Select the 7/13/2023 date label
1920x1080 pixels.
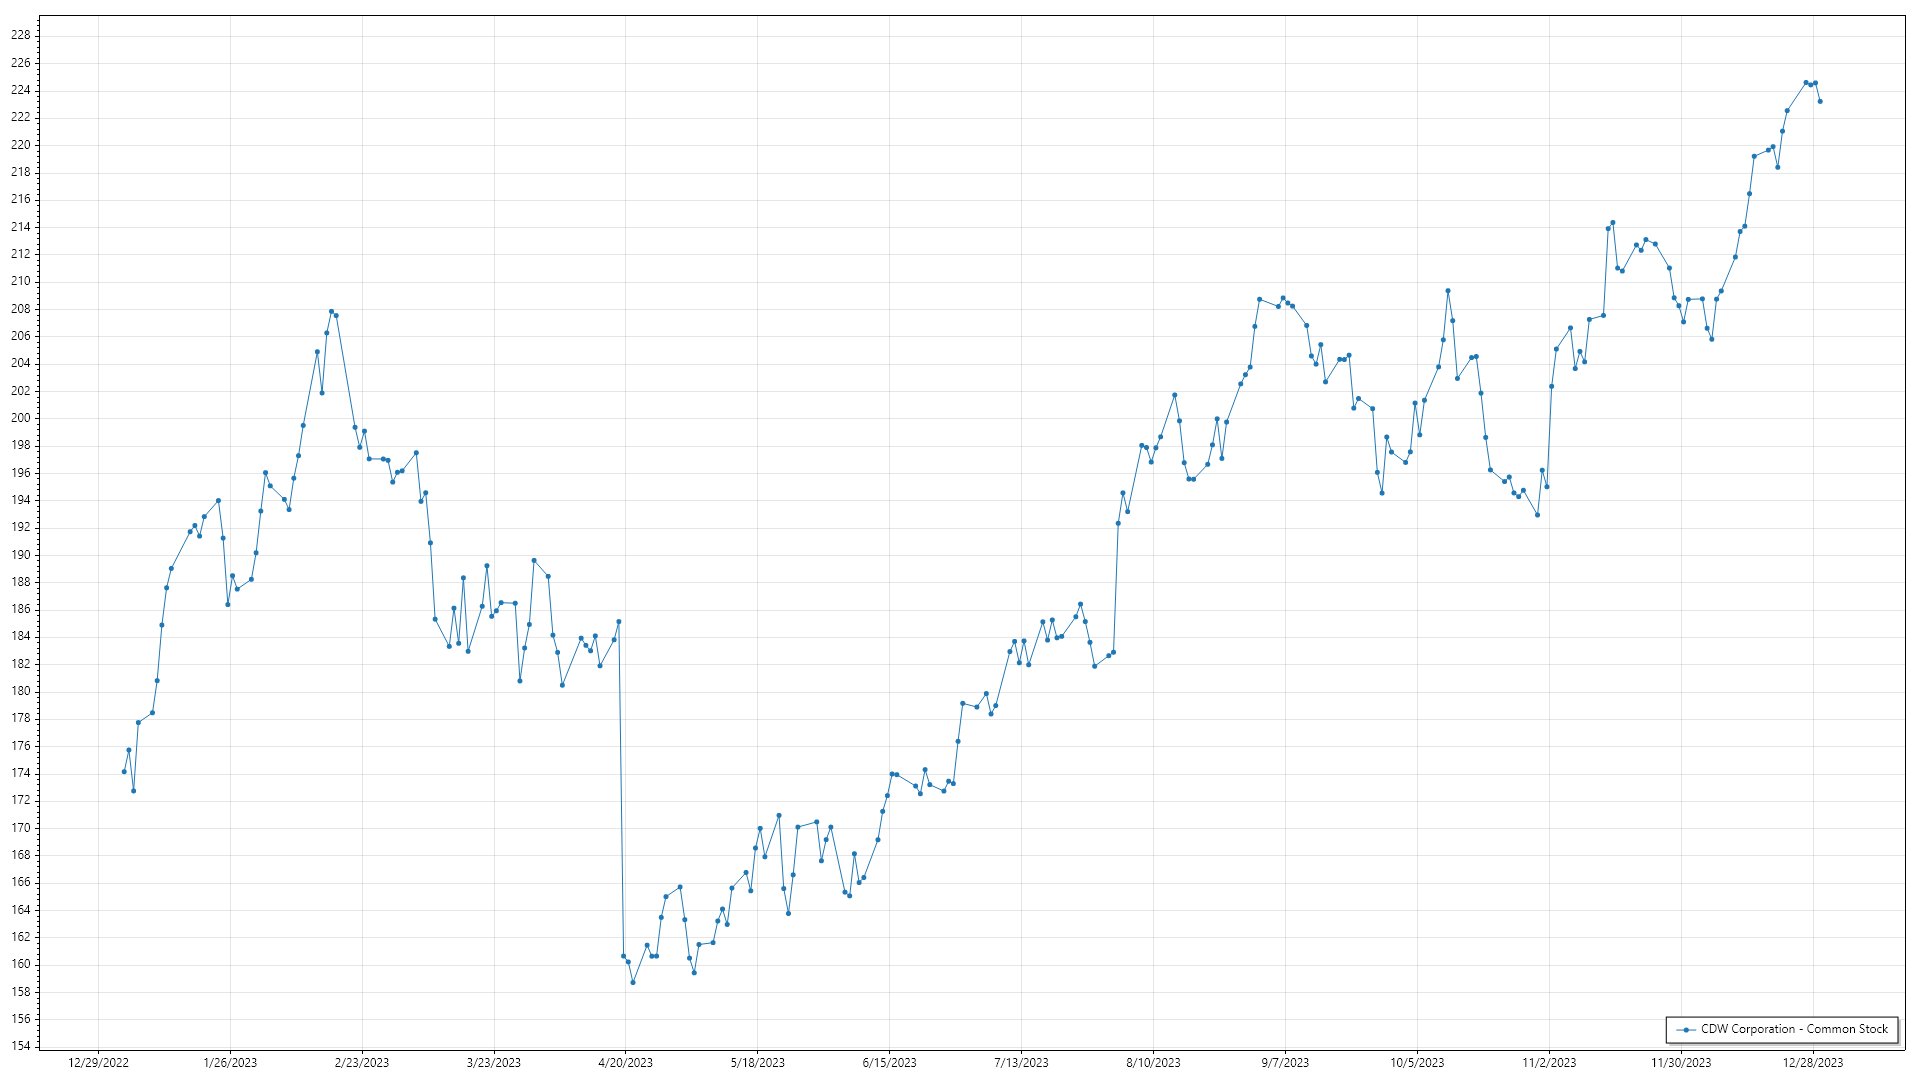(1021, 1063)
